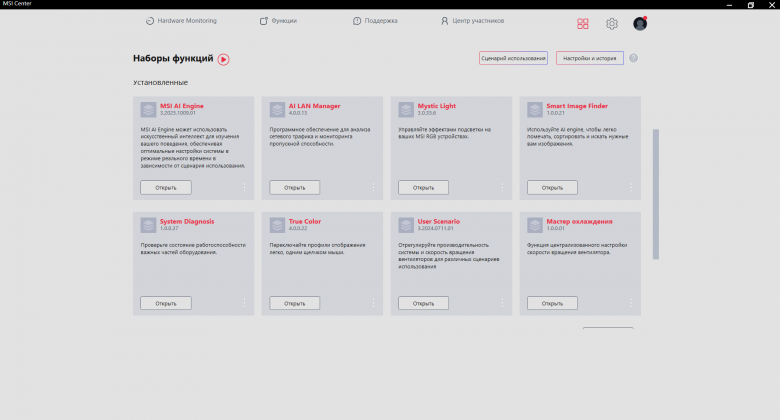The image size is (780, 420).
Task: Click the User Scenario card icon
Action: coord(406,225)
